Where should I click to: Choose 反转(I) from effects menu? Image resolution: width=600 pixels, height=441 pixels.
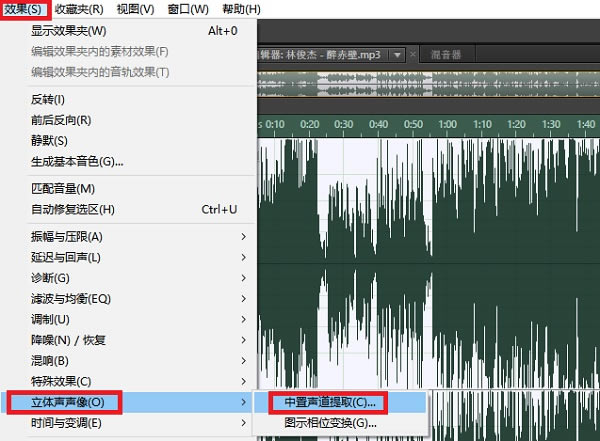[48, 99]
